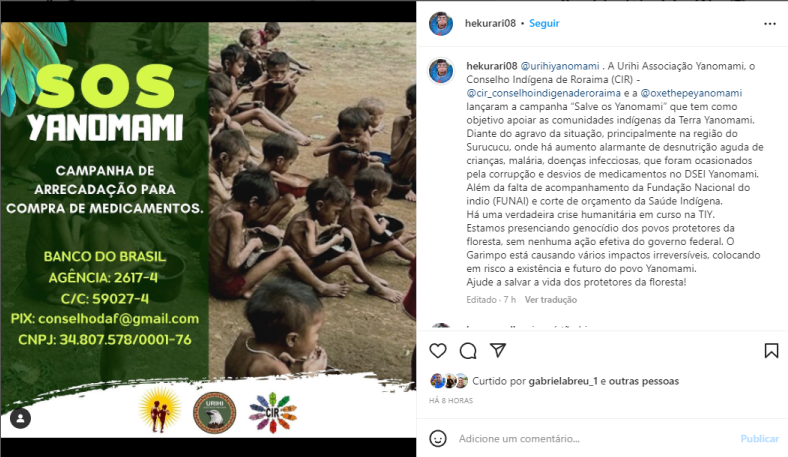Open liker avatars next to Curtido por
The image size is (788, 457).
click(449, 381)
